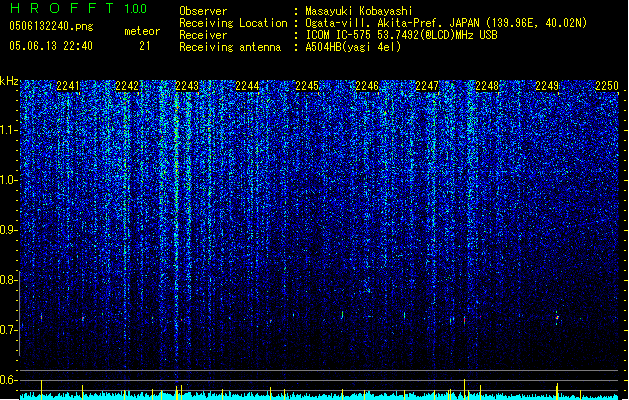
Task: Click the 0.9 frequency axis label
Action: coord(8,230)
